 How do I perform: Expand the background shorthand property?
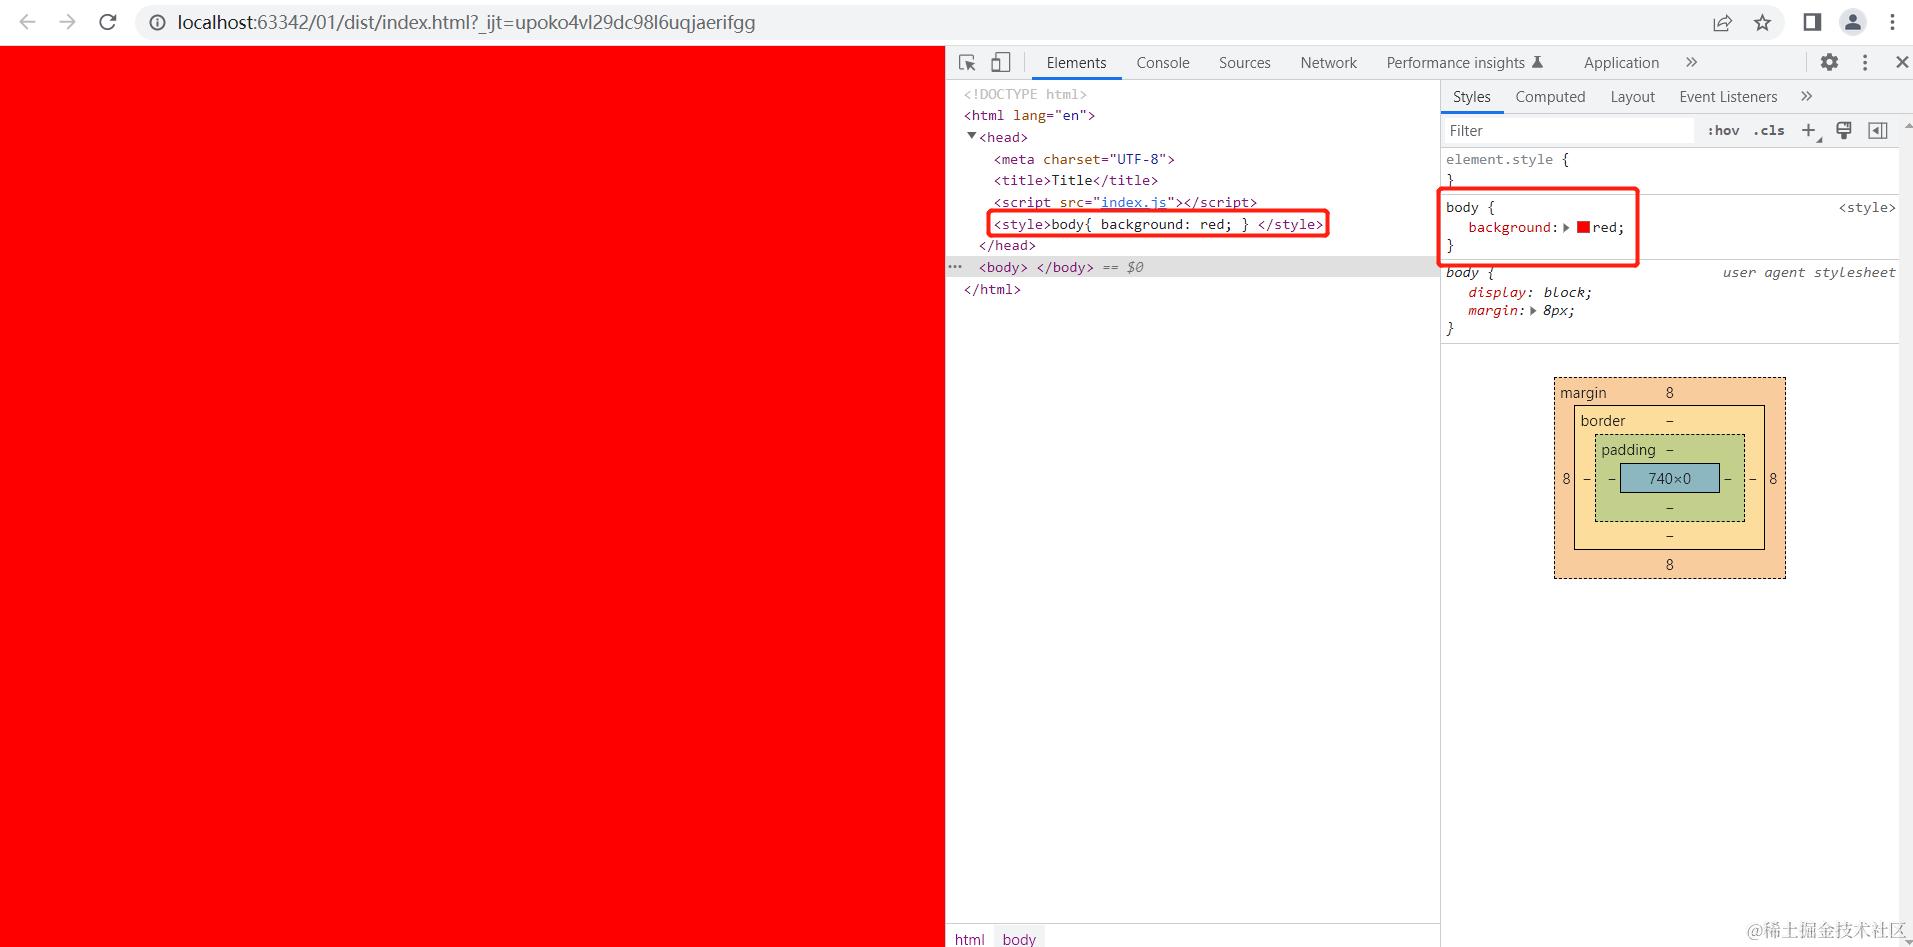click(x=1566, y=227)
